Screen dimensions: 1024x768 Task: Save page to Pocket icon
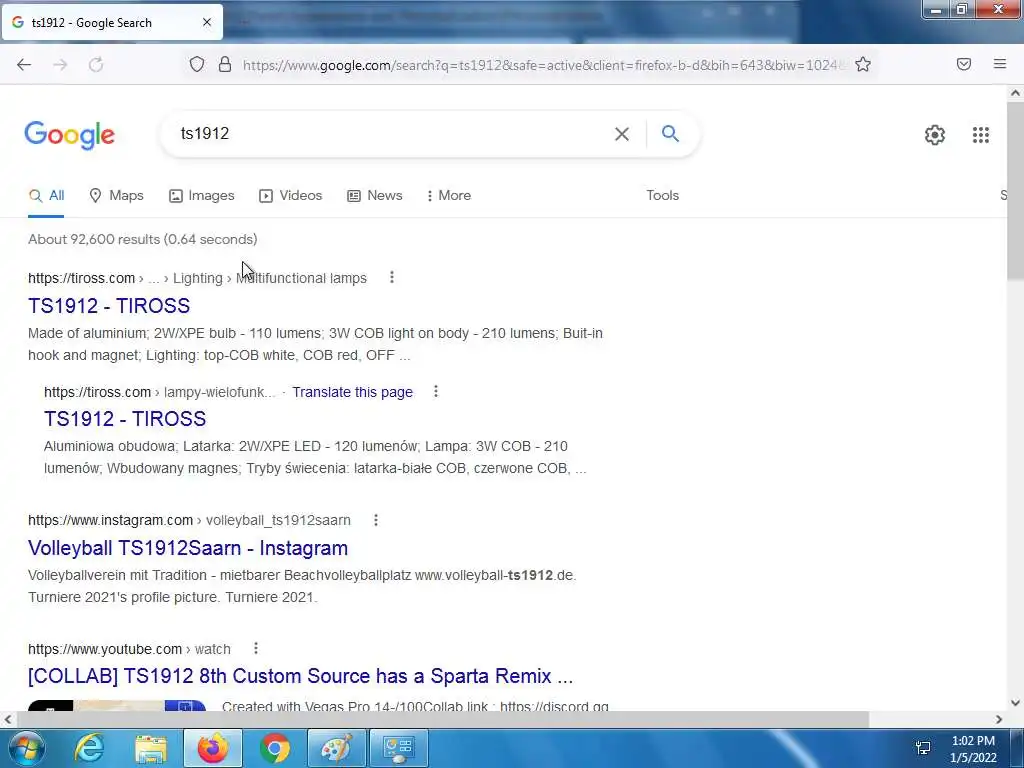tap(964, 64)
